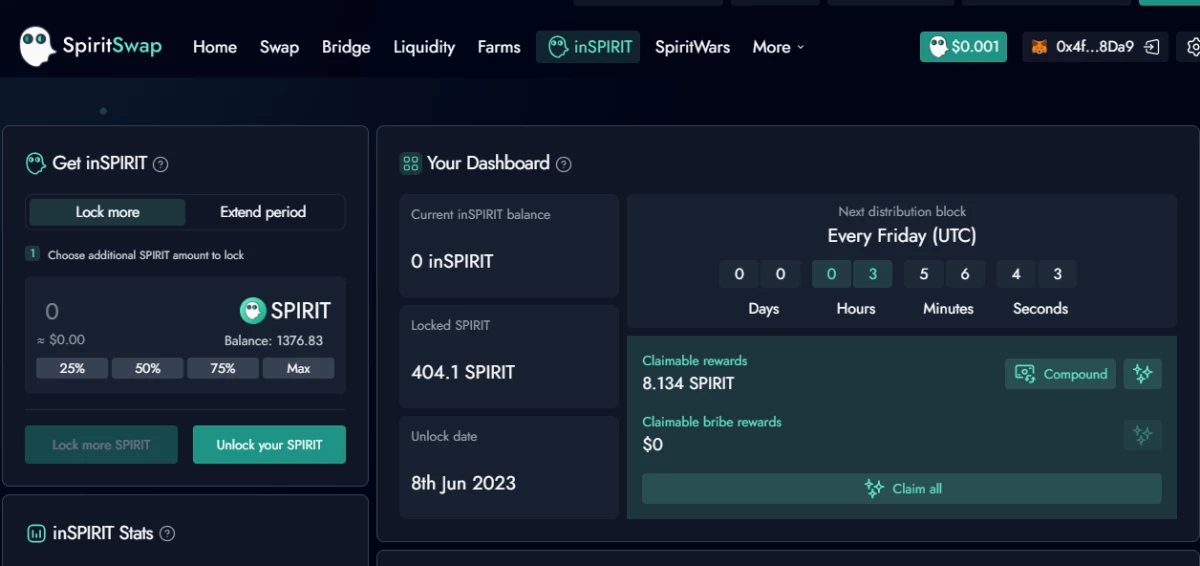The width and height of the screenshot is (1200, 566).
Task: Click the Claim all button
Action: click(x=902, y=489)
